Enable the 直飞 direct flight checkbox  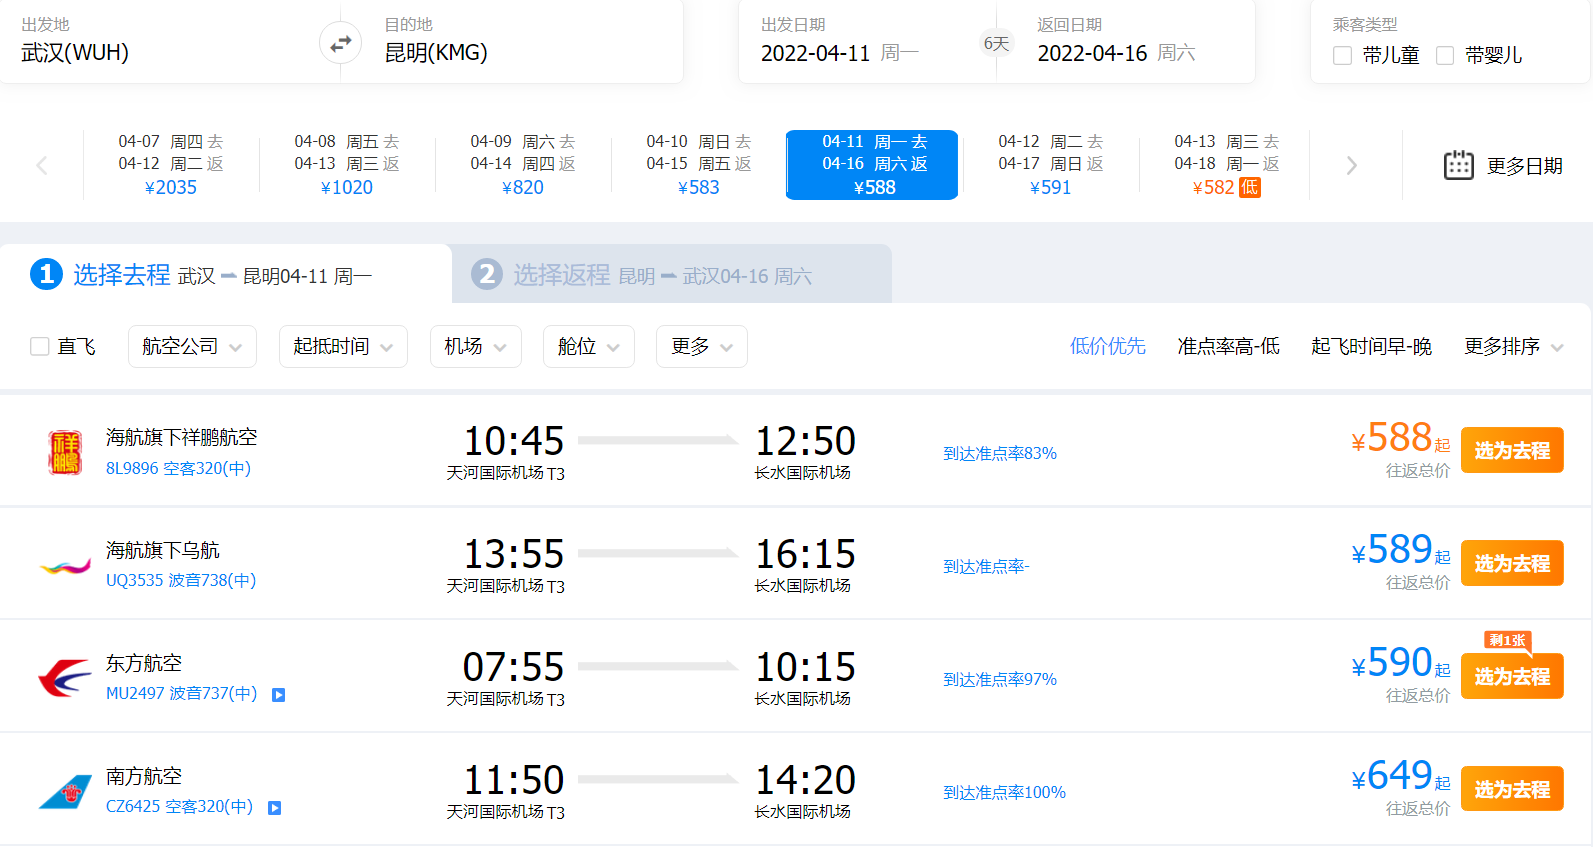pos(40,346)
